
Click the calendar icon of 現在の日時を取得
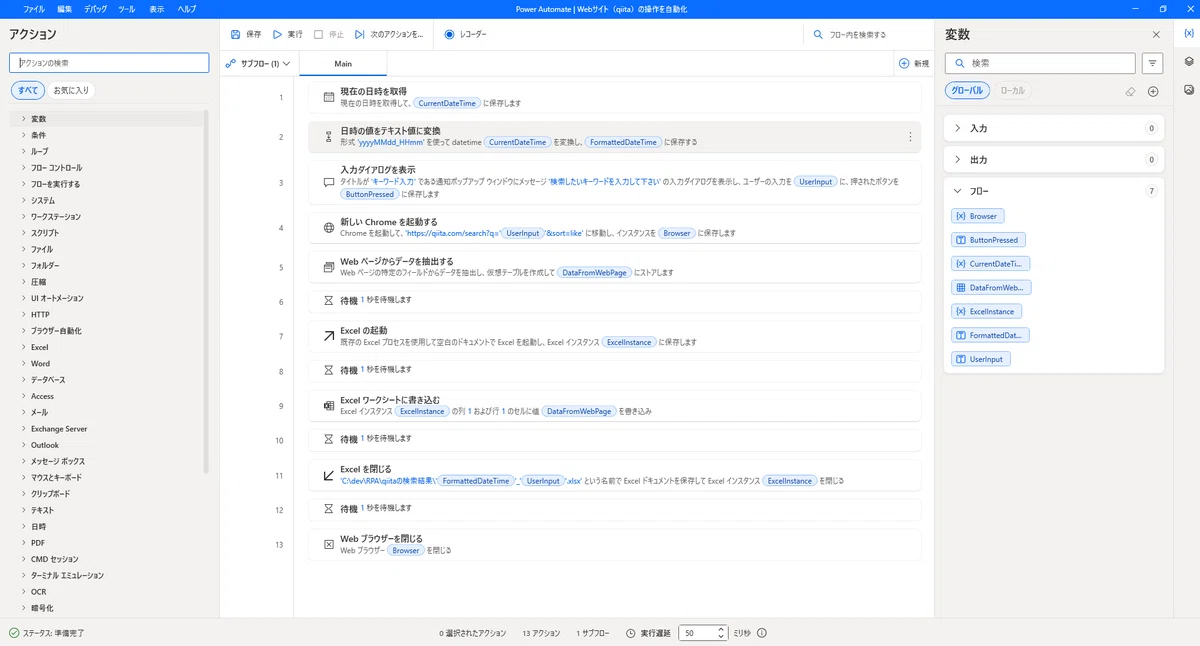tap(328, 97)
